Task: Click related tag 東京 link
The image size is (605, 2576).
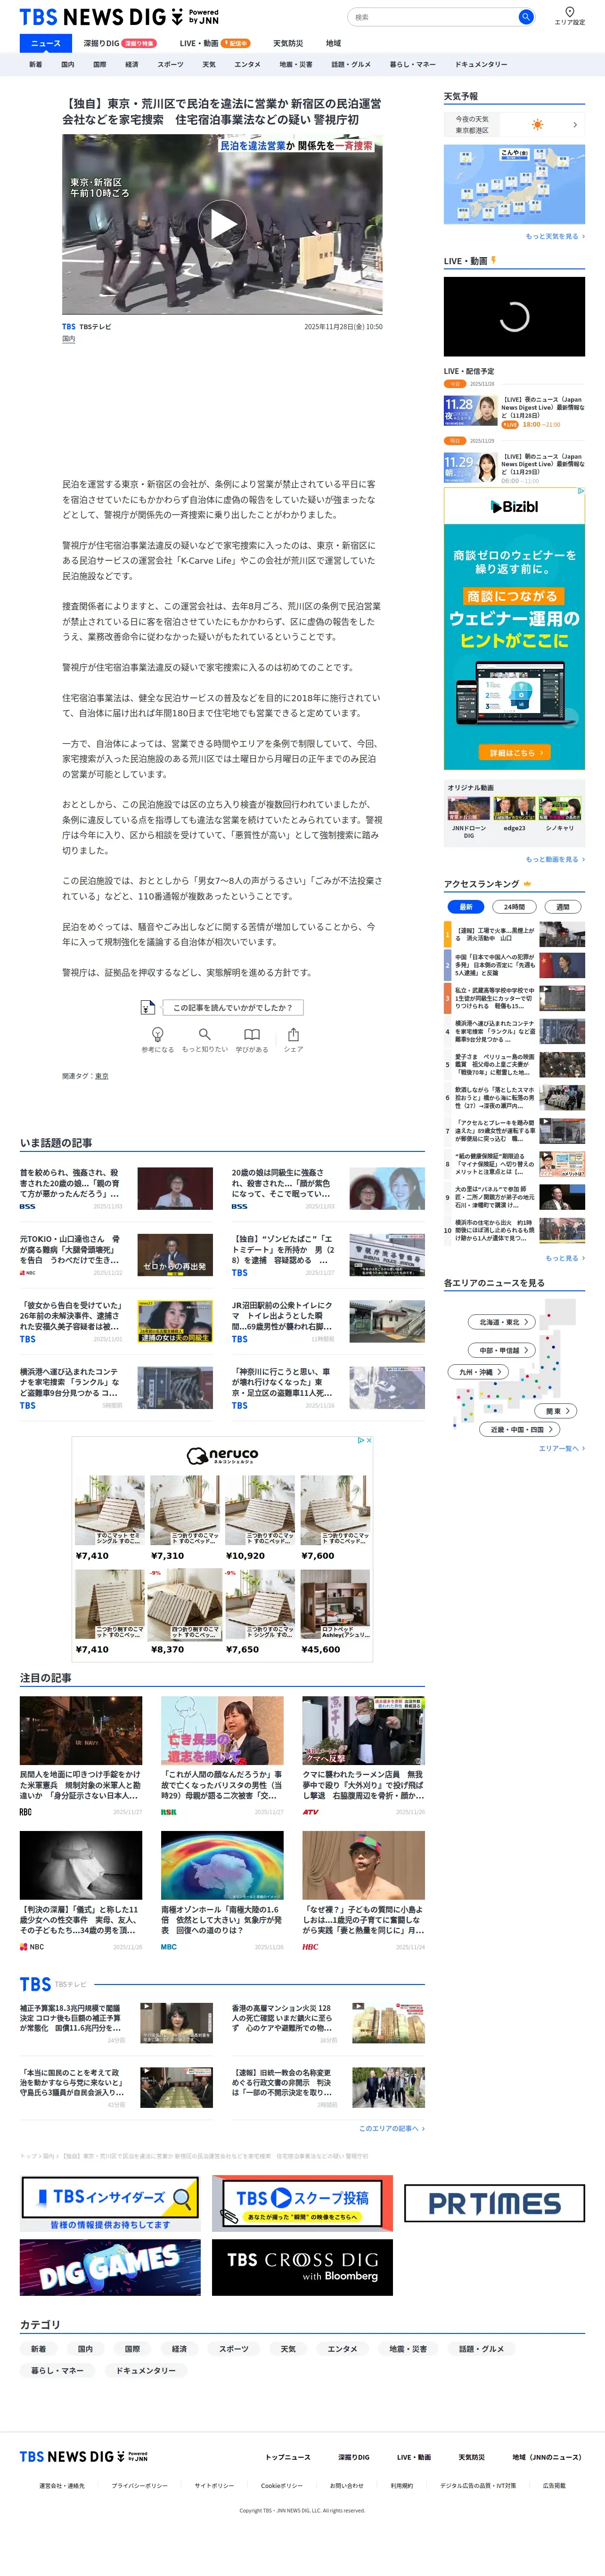Action: (x=101, y=1076)
